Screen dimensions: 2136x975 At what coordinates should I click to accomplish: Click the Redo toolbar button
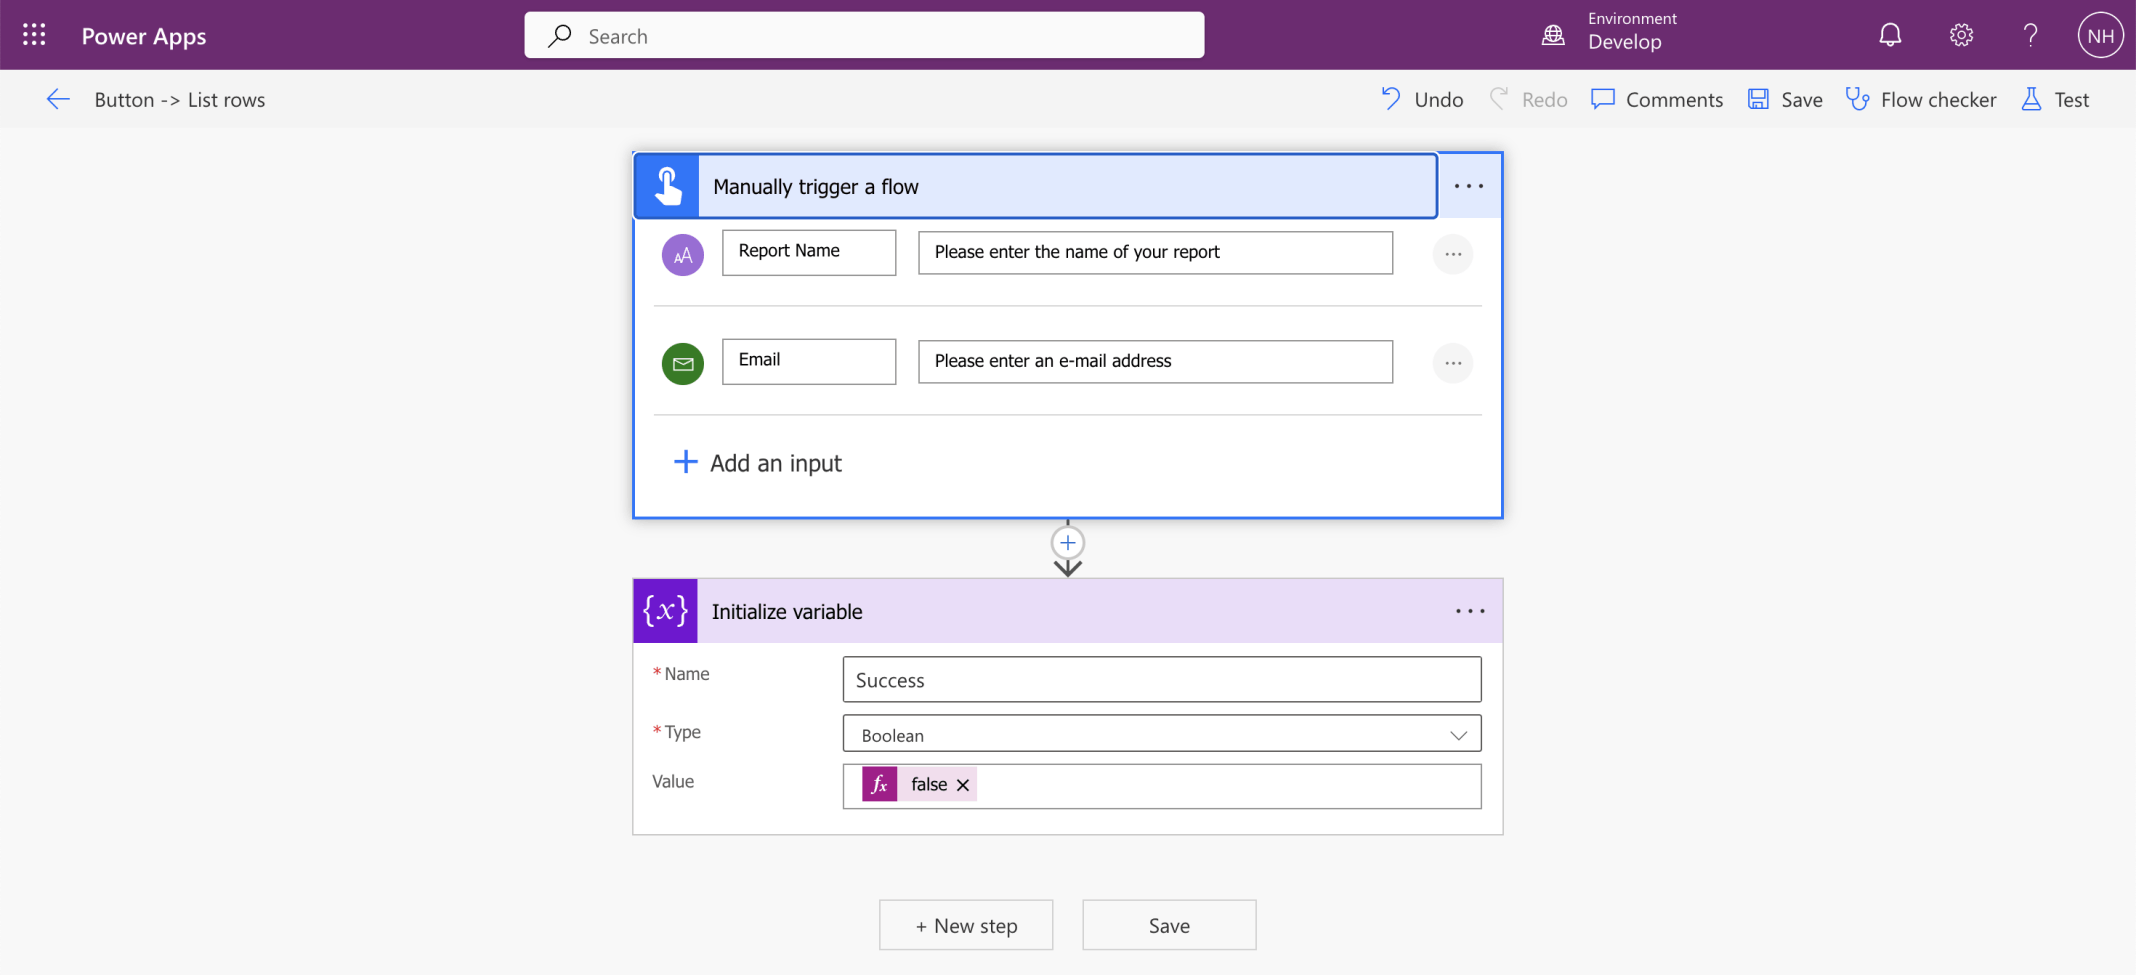coord(1528,99)
